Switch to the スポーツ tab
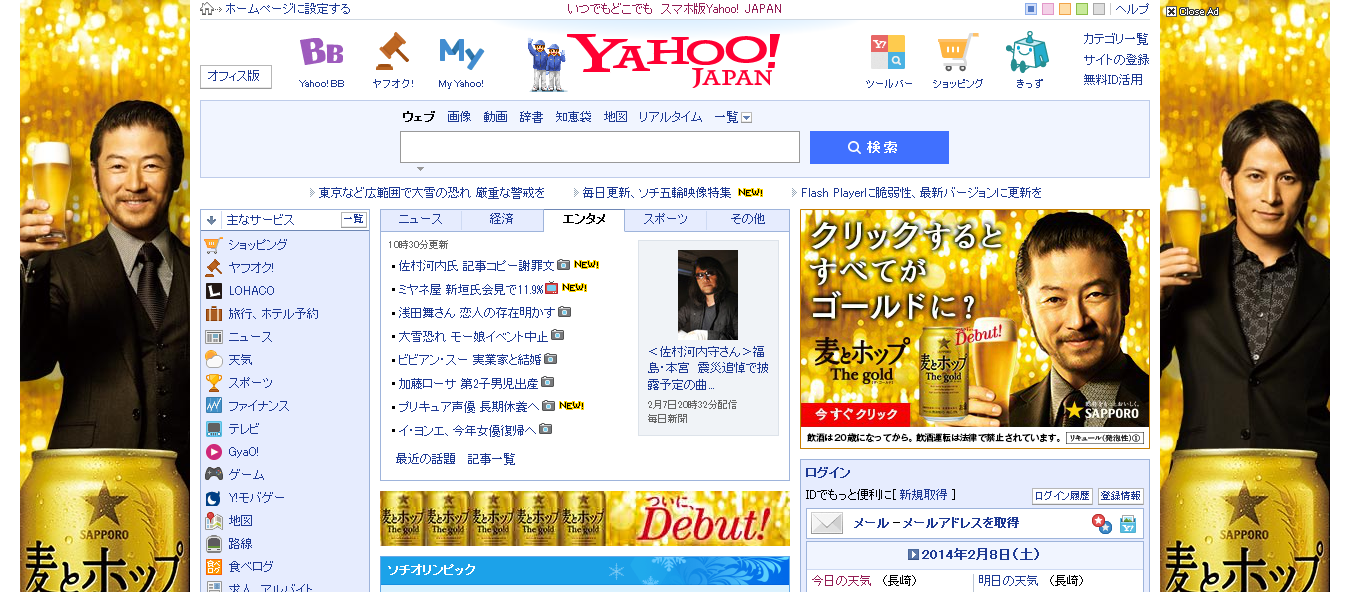The height and width of the screenshot is (592, 1349). pos(666,219)
